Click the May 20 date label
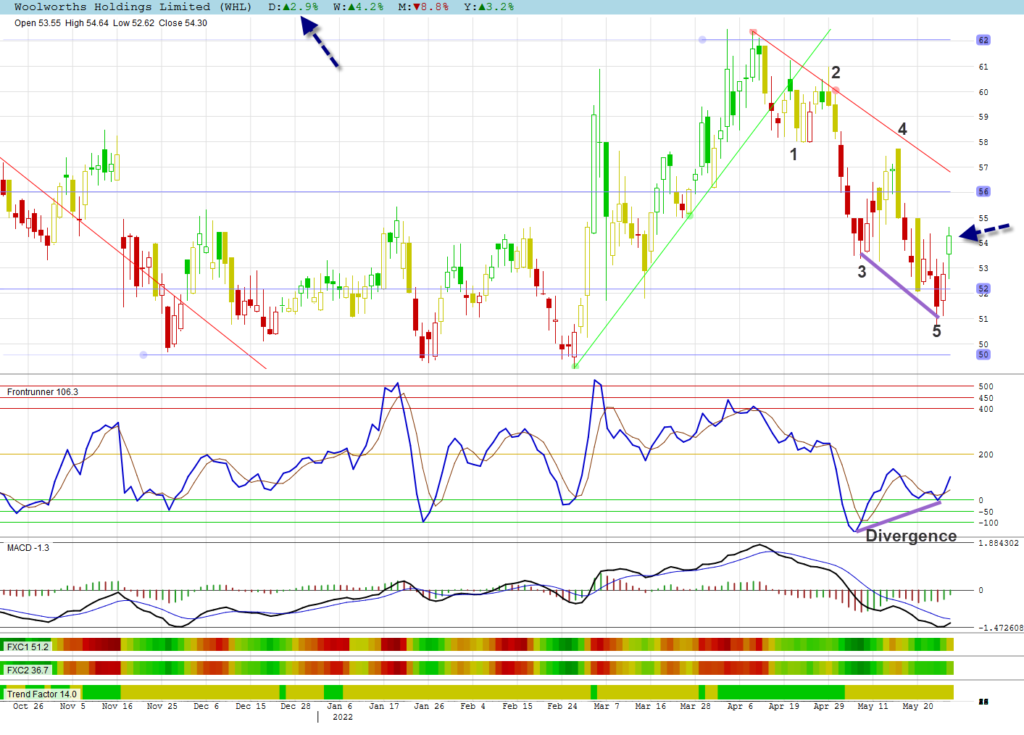 [x=918, y=706]
